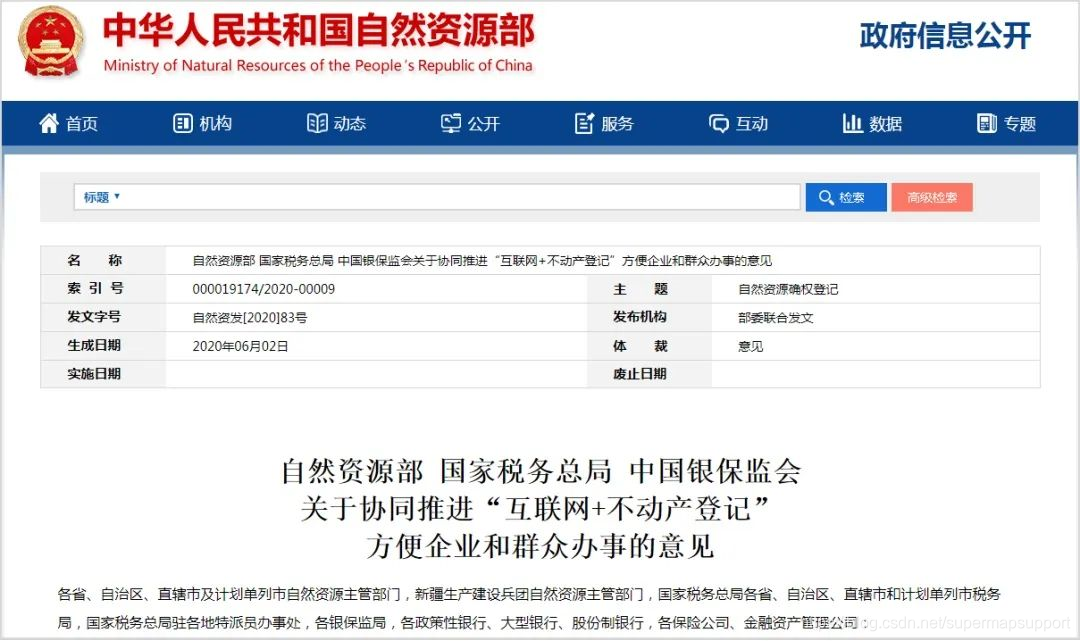The width and height of the screenshot is (1080, 641).
Task: Click the 名称 row document title text
Action: pos(482,261)
